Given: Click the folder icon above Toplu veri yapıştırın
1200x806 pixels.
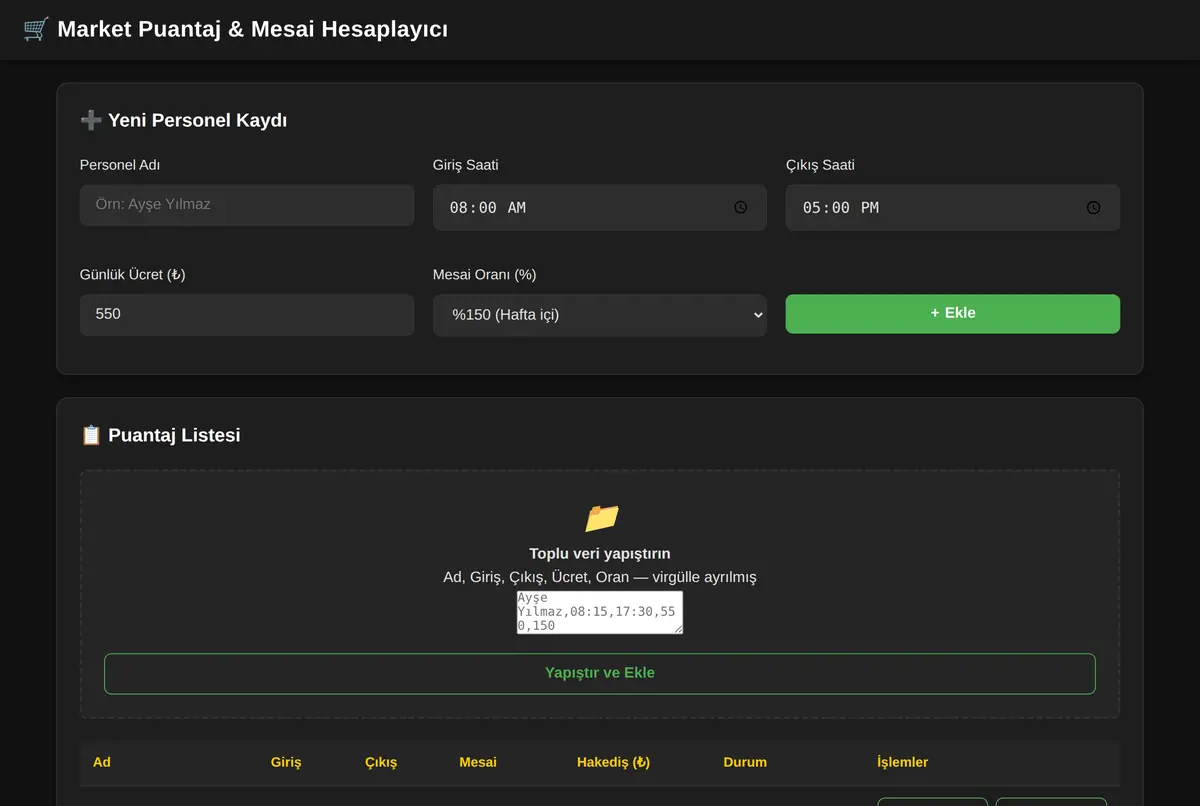Looking at the screenshot, I should pyautogui.click(x=601, y=518).
